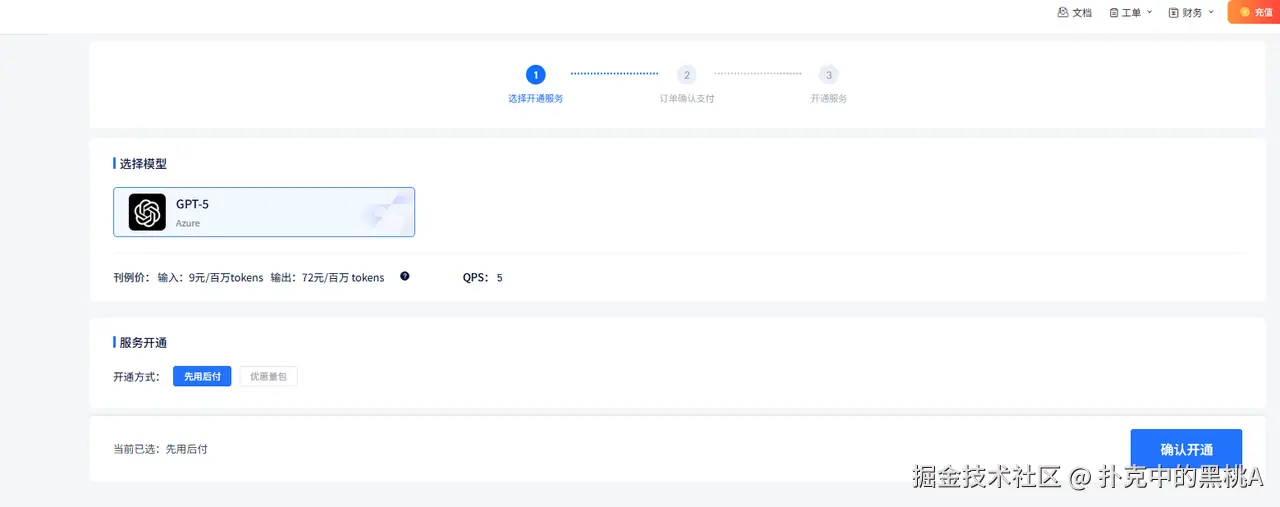Click the input price text 9元/百万tokens
The width and height of the screenshot is (1280, 507).
[226, 277]
